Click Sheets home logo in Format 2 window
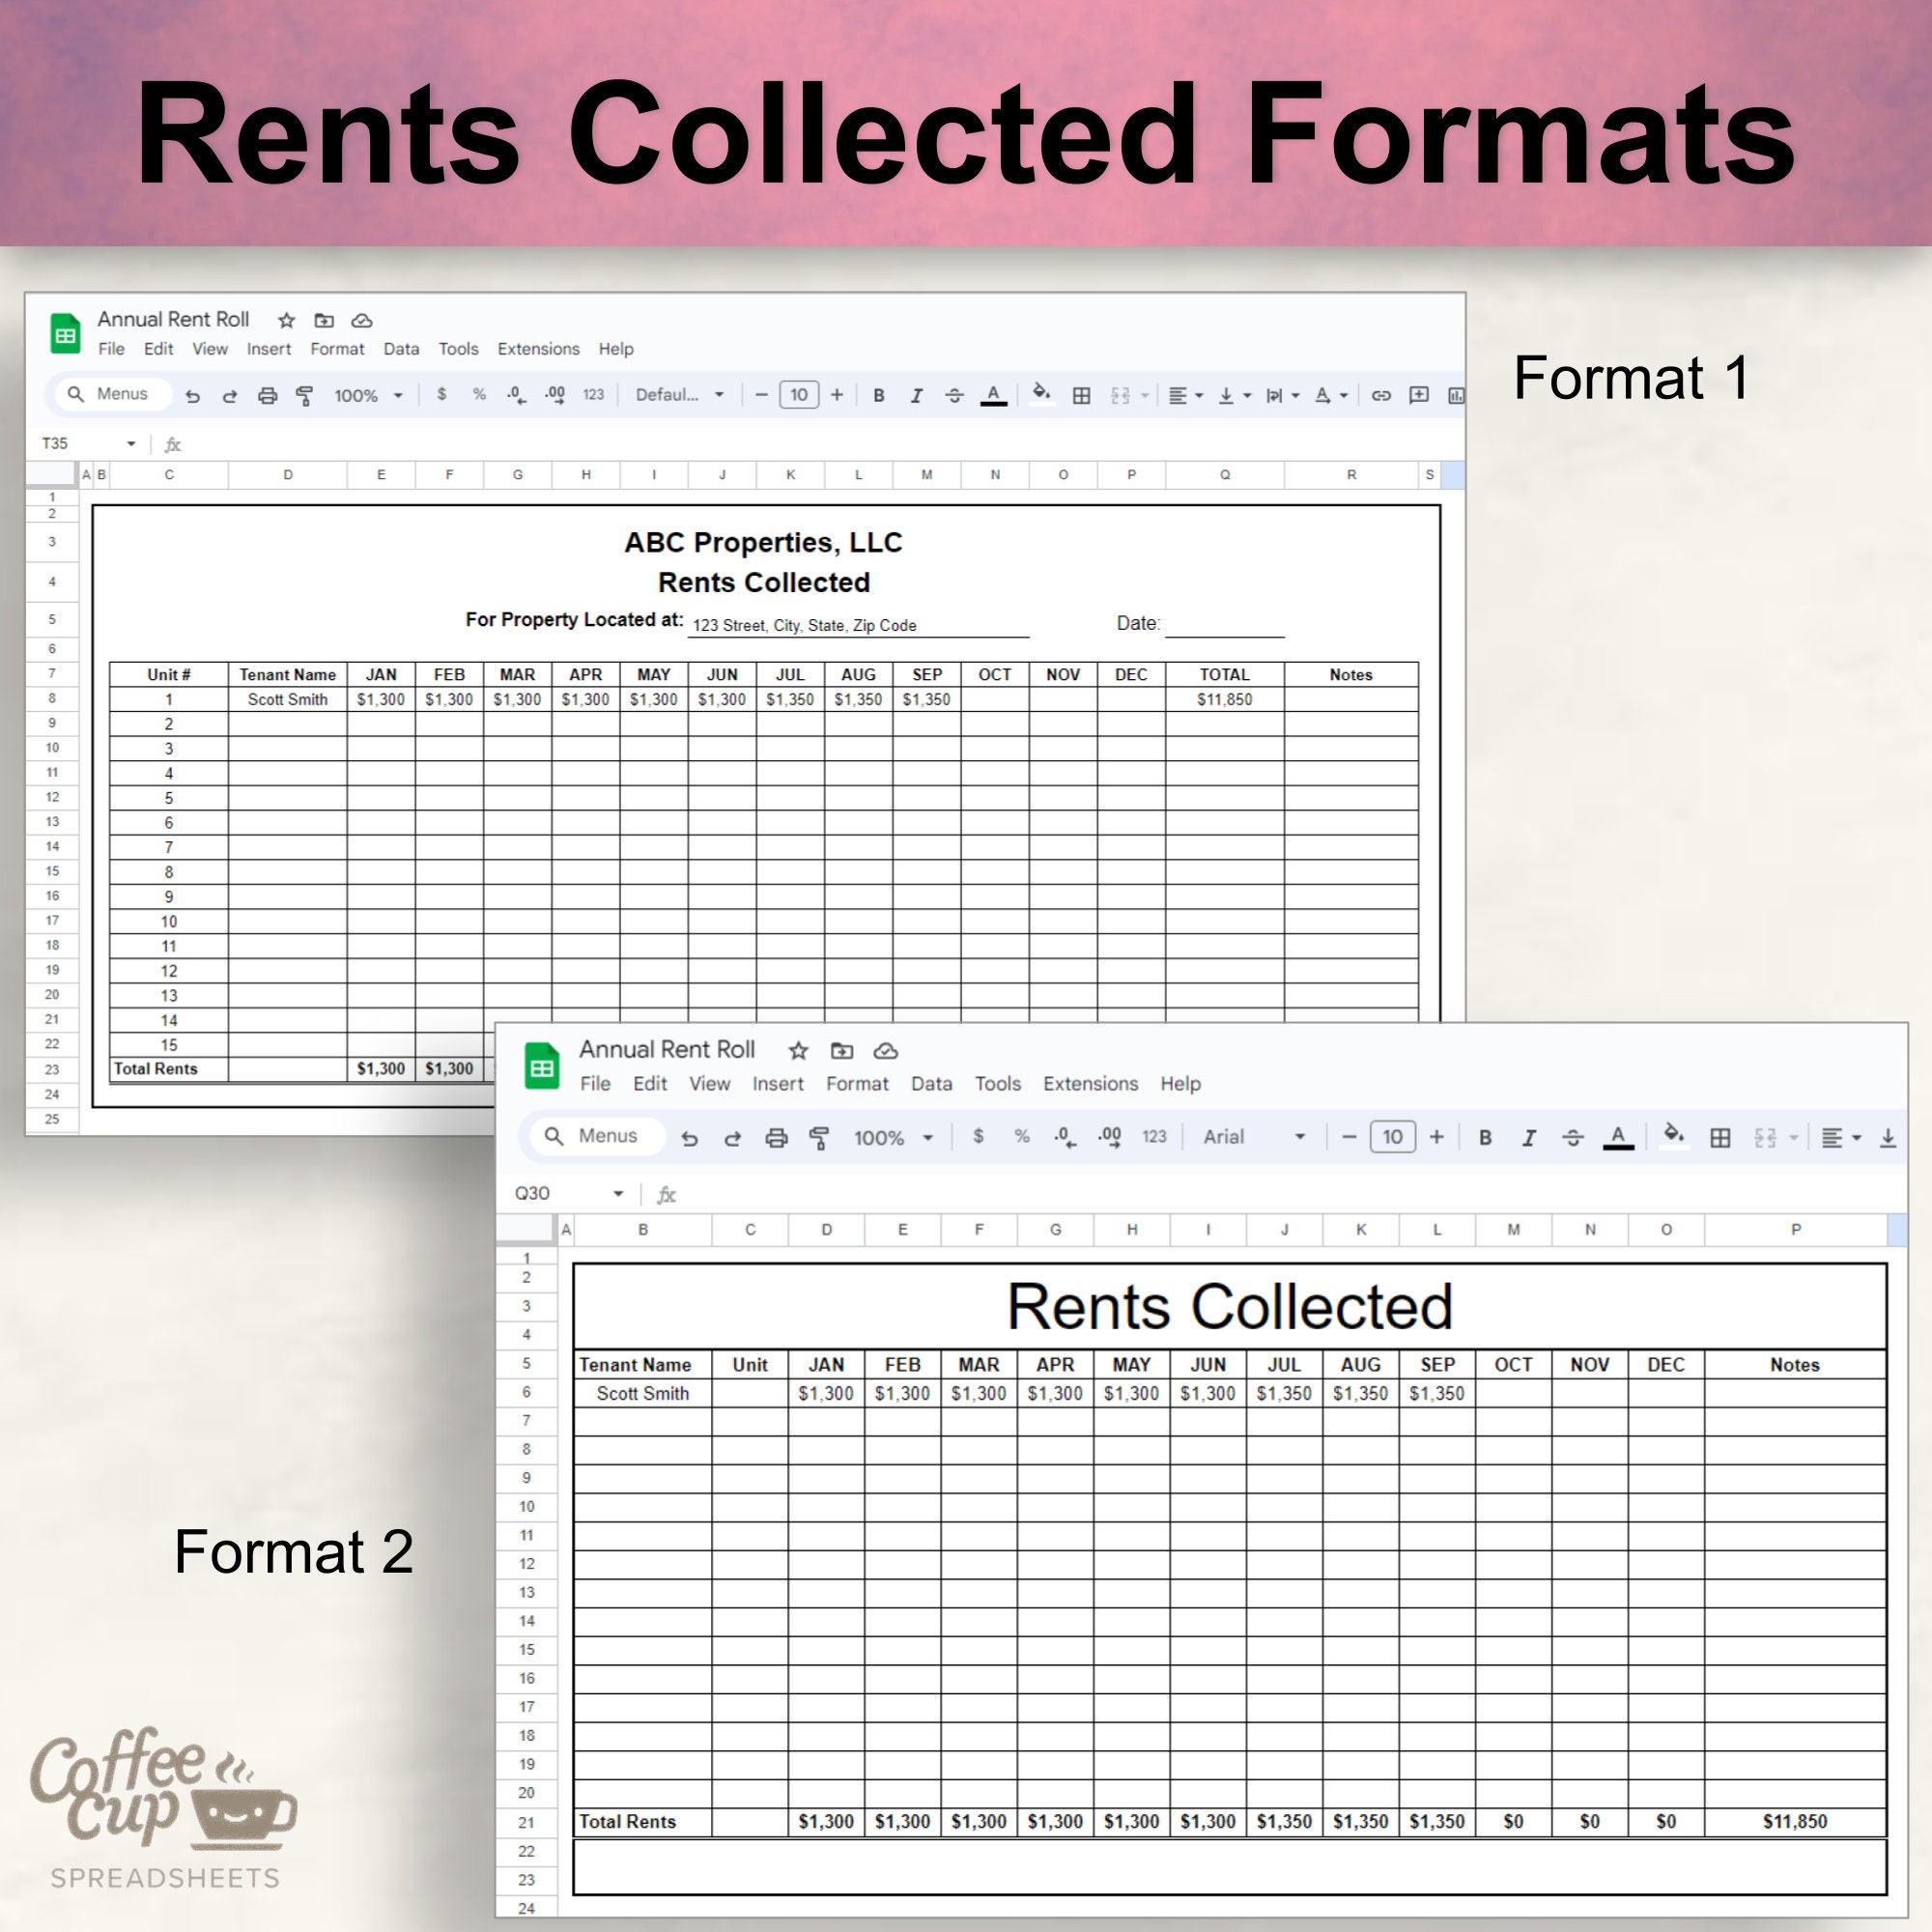Screen dimensions: 1932x1932 pos(542,1065)
